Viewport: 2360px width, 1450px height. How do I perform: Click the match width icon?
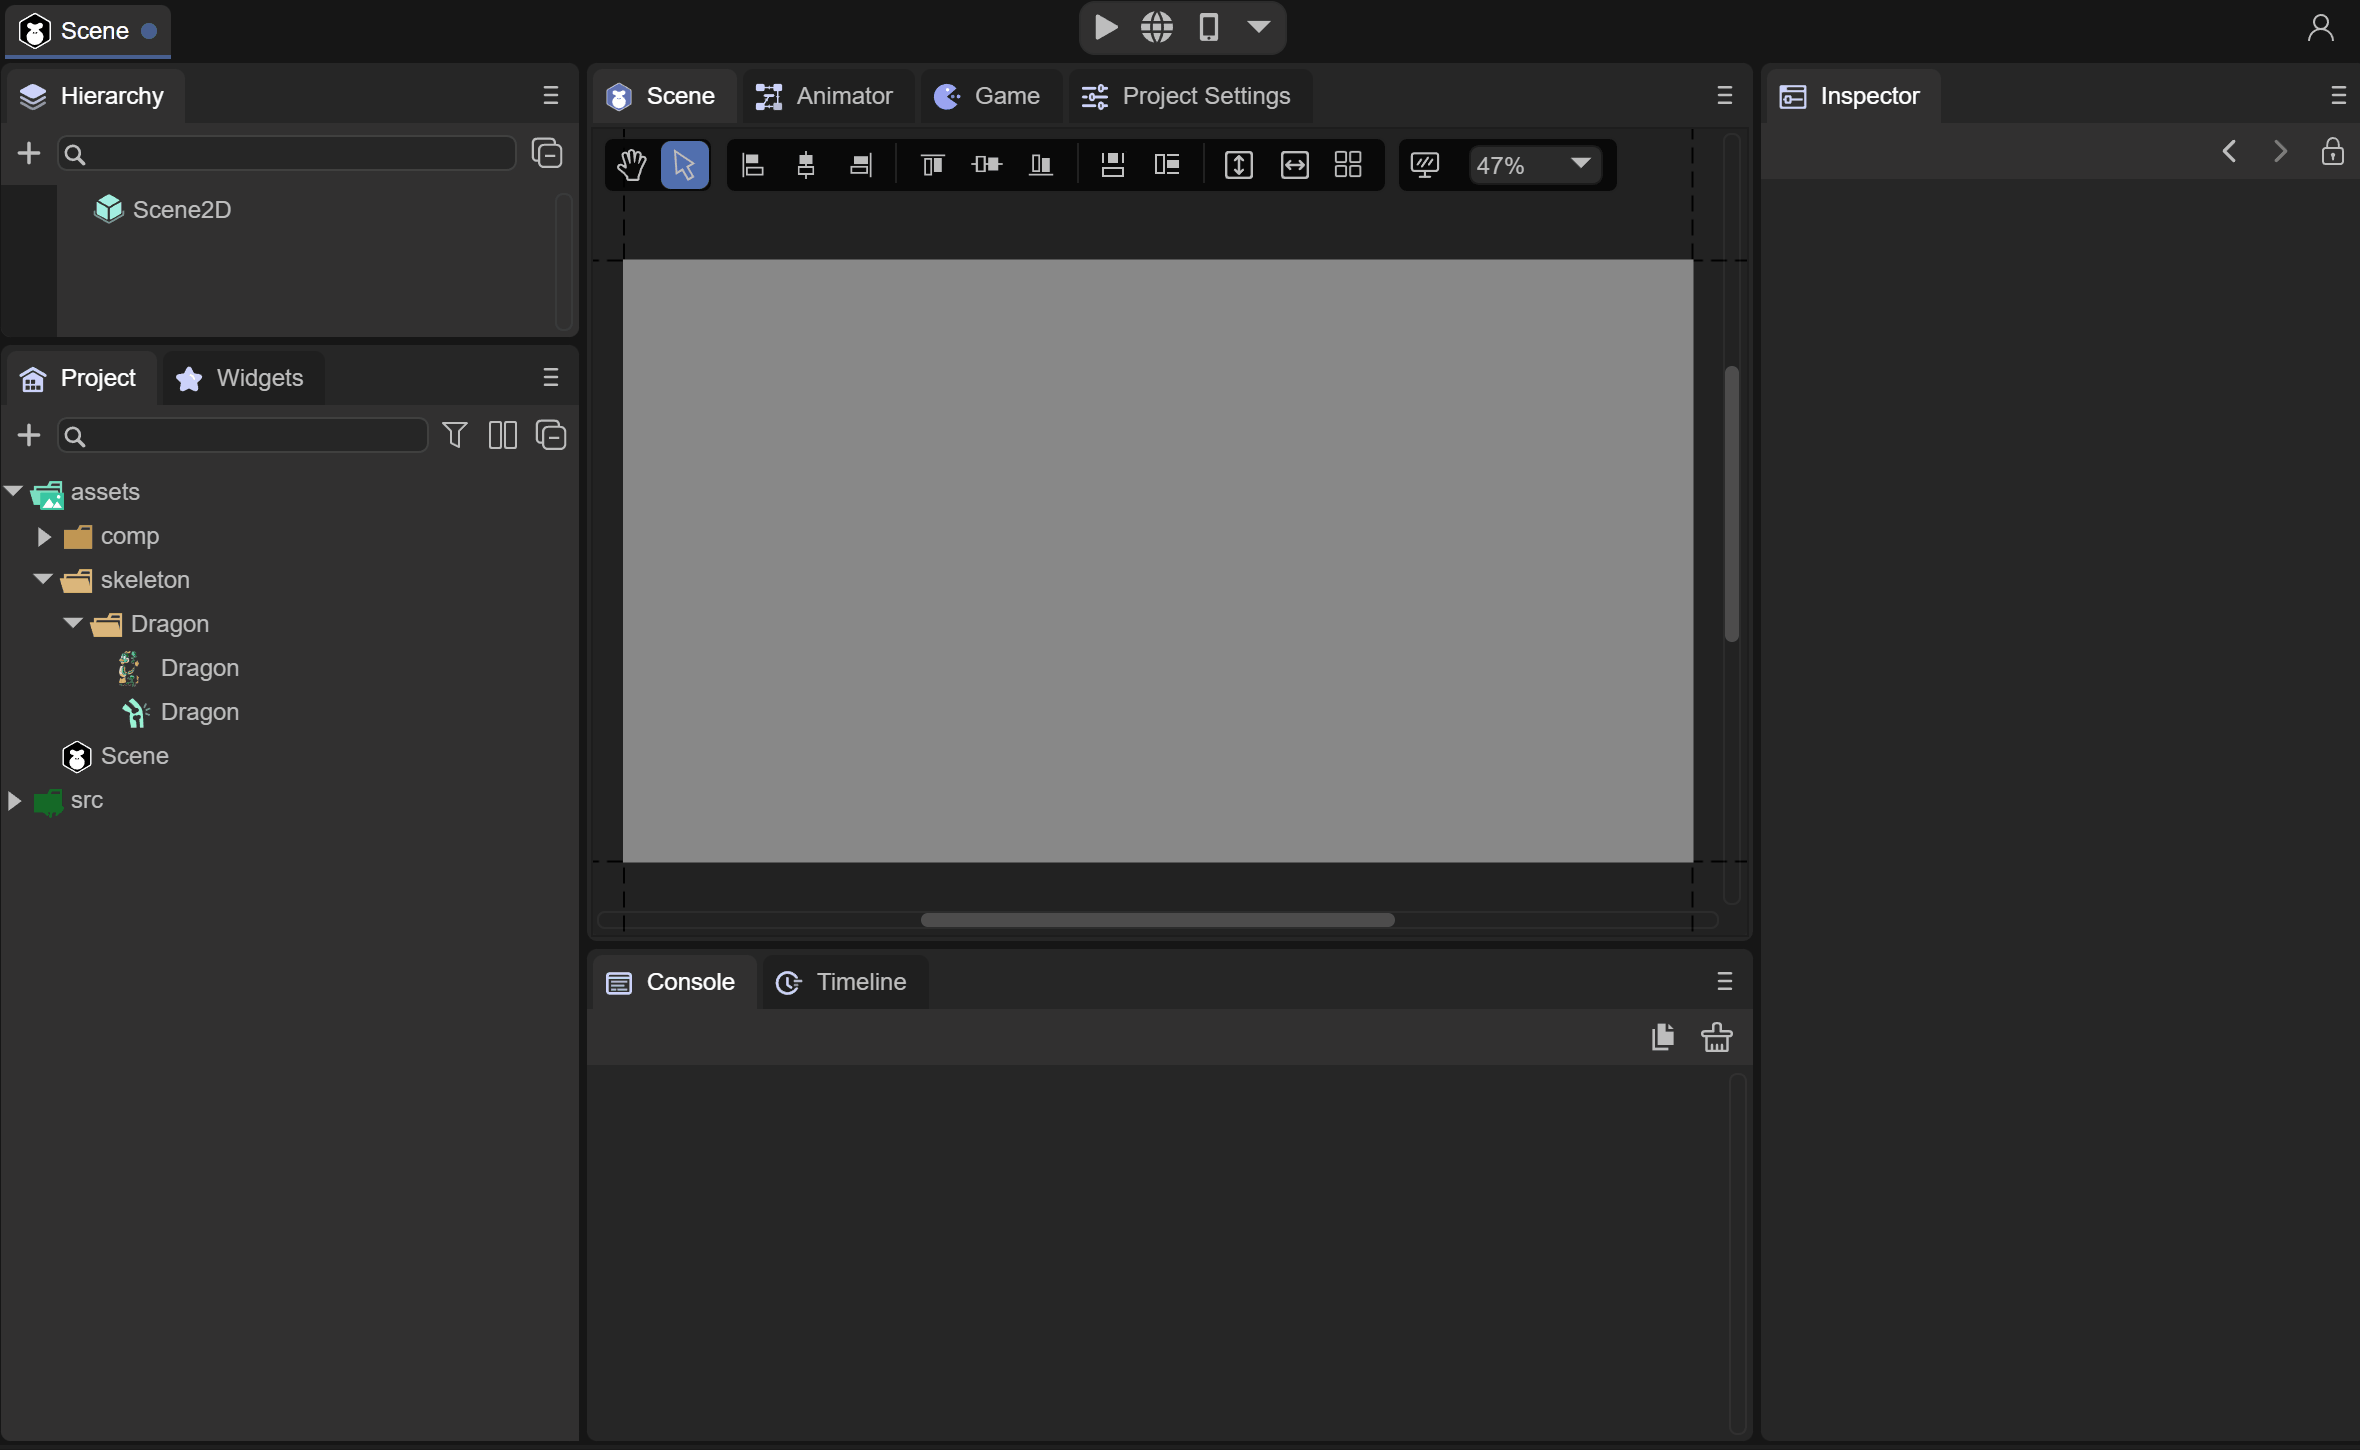click(1294, 165)
